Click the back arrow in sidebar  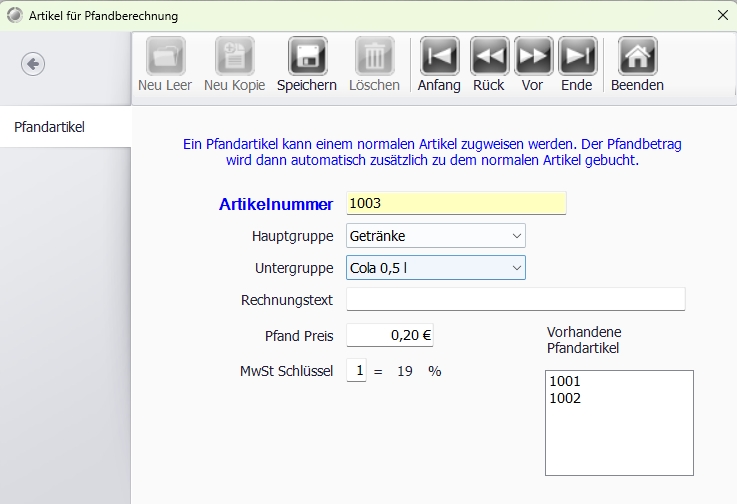pos(33,64)
